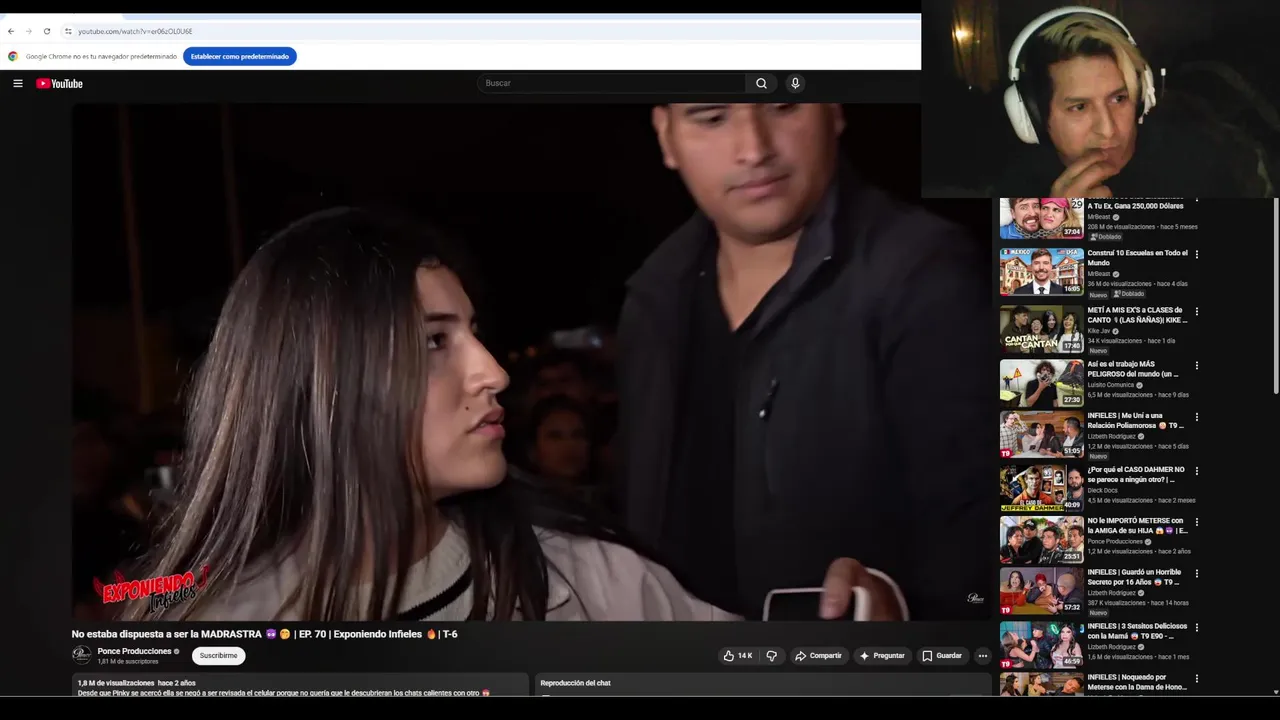Click the main video player
Image resolution: width=1280 pixels, height=720 pixels.
tap(531, 362)
